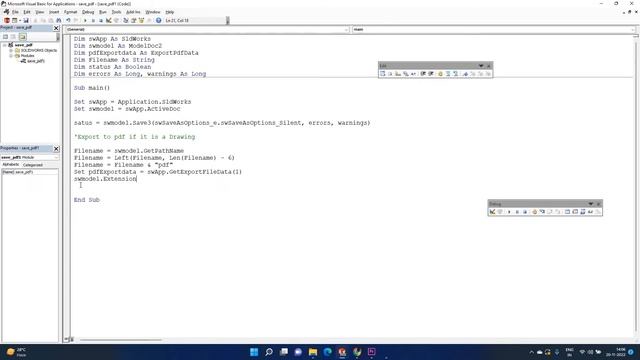
Task: Open Properties Window from Standard toolbar
Action: pos(133,20)
